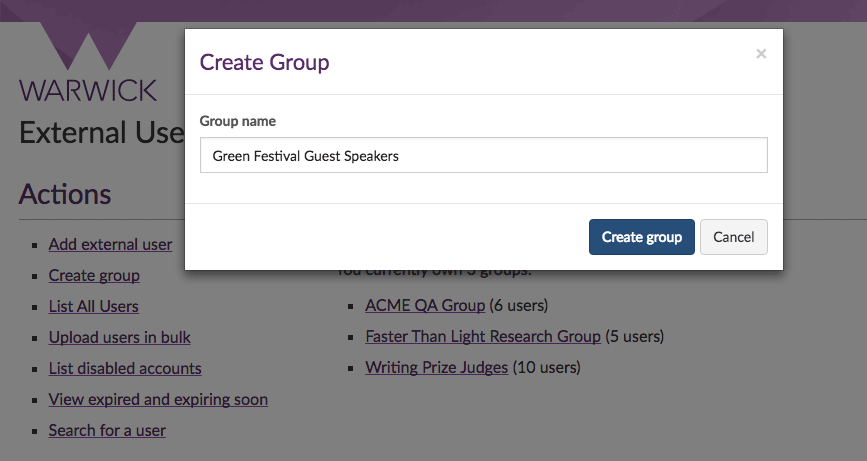Click the 10 users count text

[x=546, y=367]
